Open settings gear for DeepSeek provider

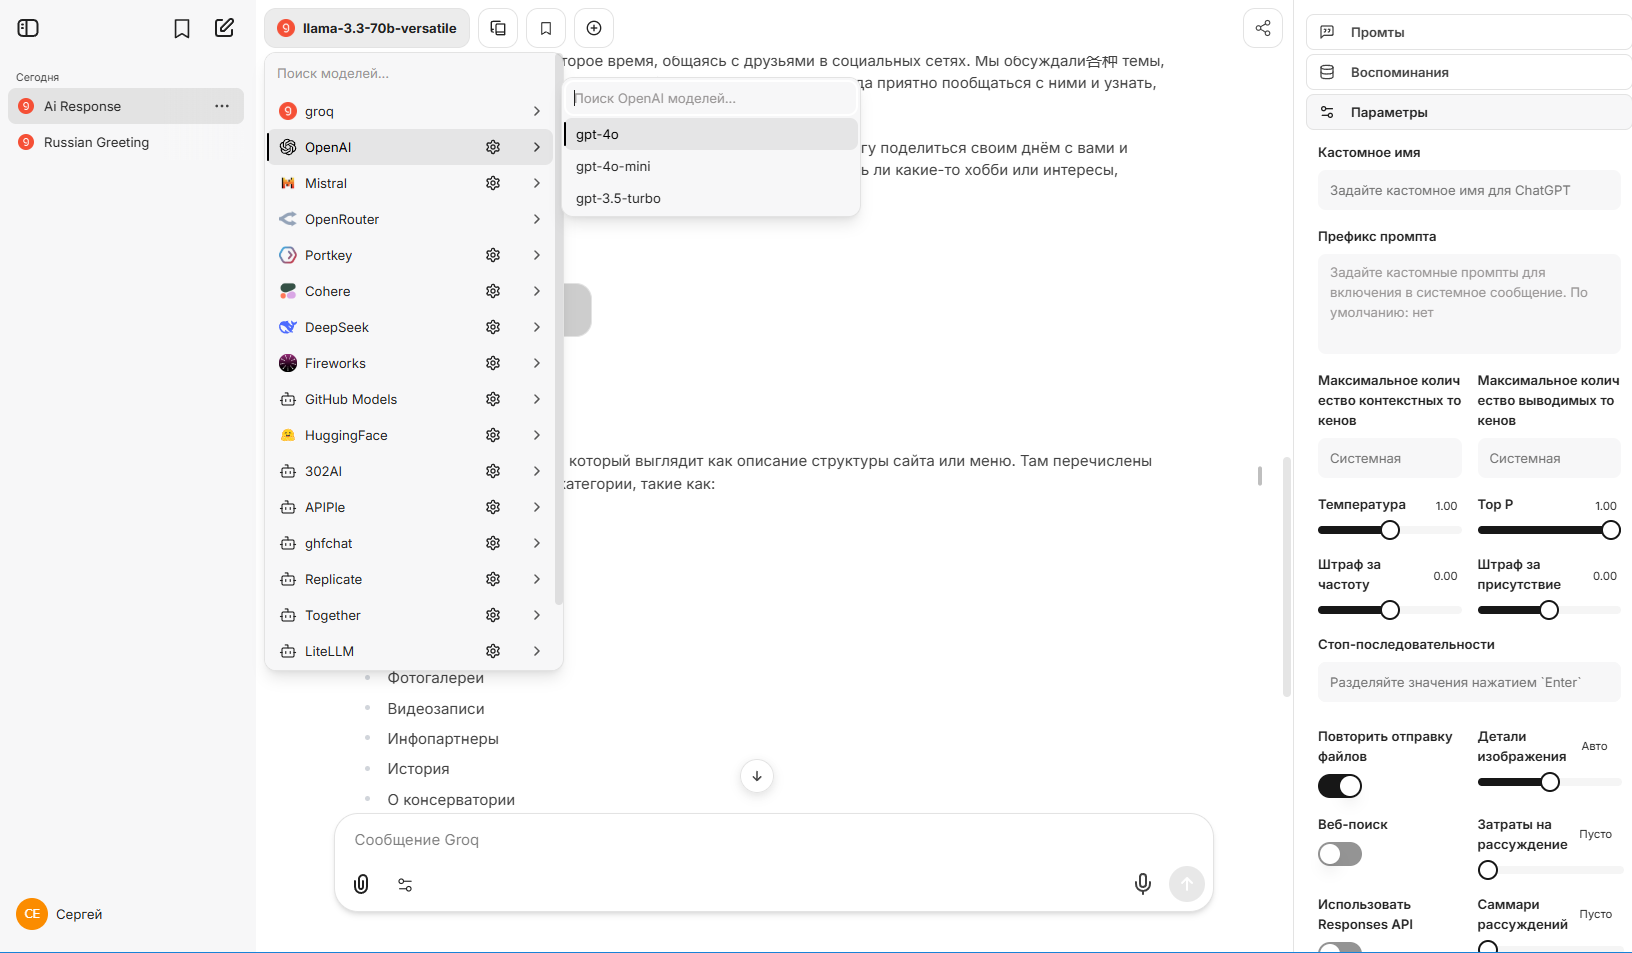click(493, 327)
